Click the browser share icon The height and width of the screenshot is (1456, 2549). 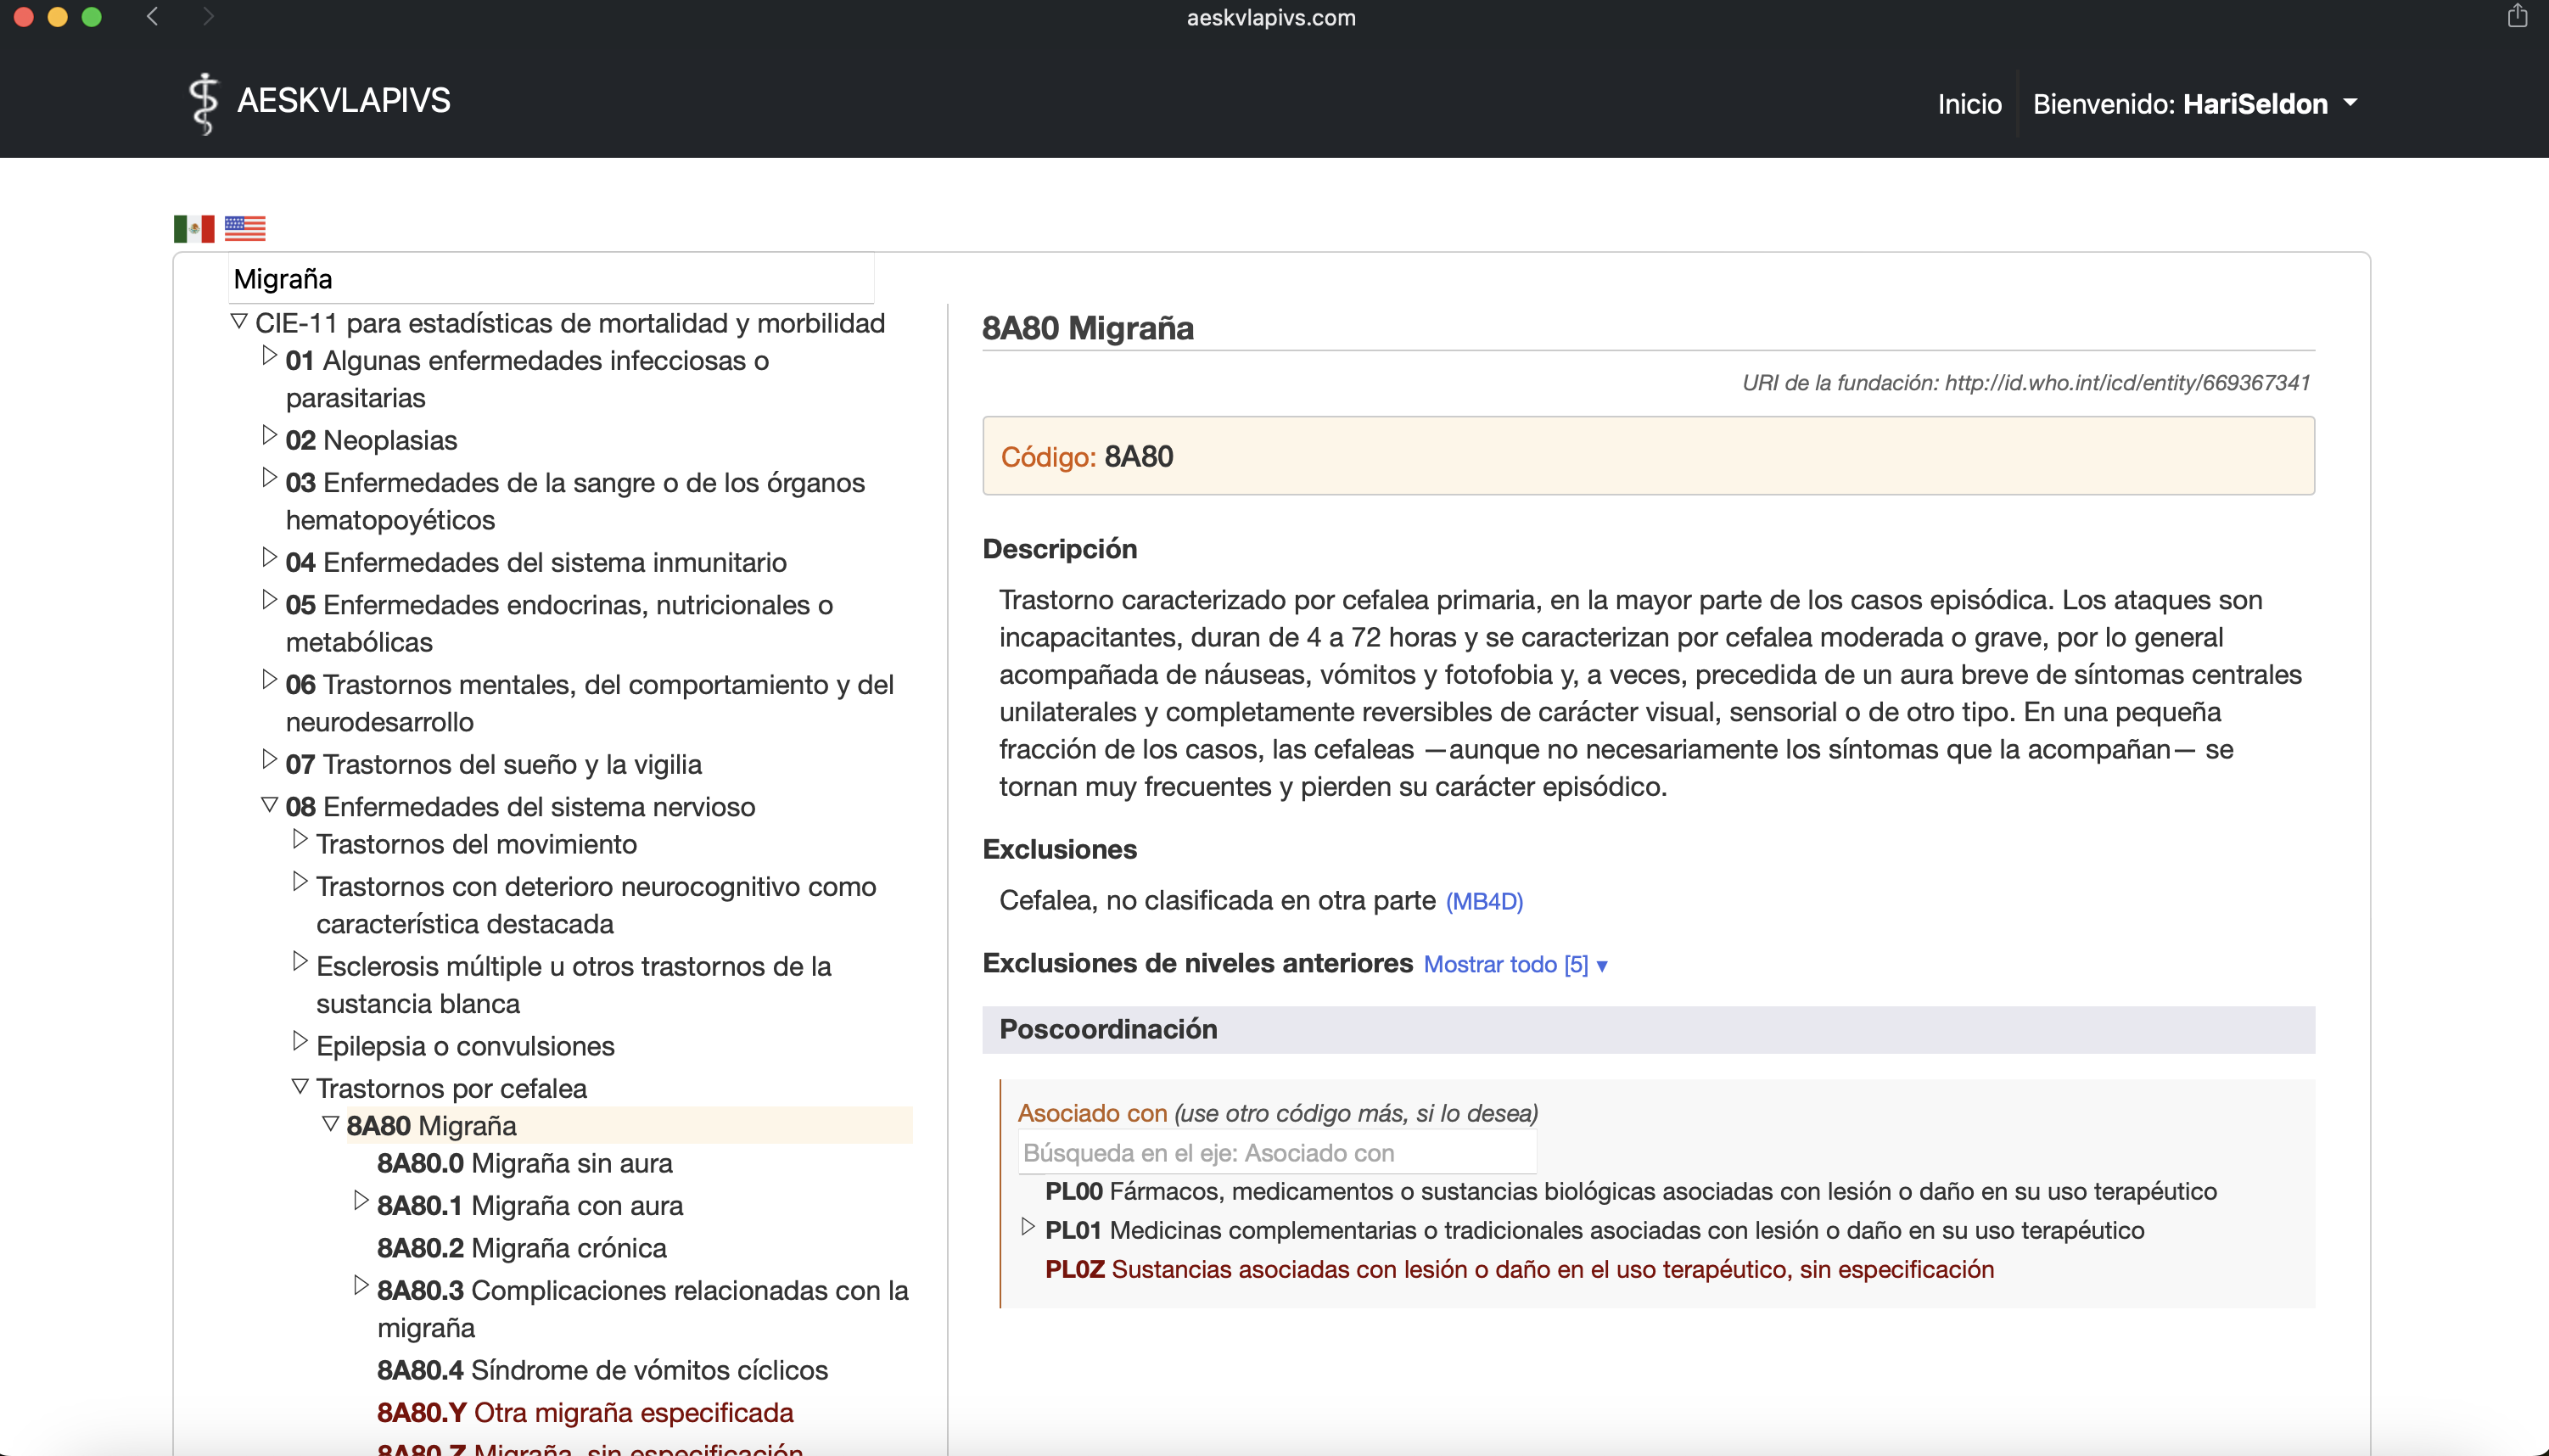[2517, 16]
